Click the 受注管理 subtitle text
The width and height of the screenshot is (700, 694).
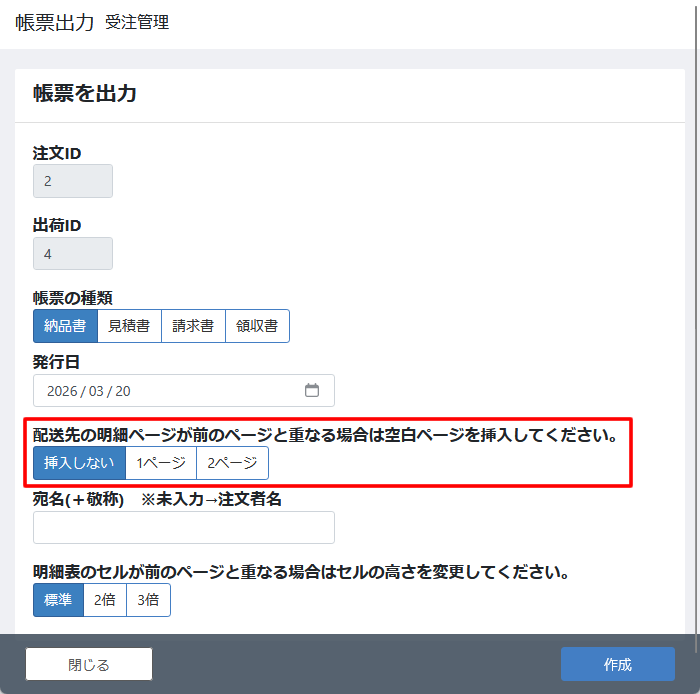pyautogui.click(x=137, y=22)
